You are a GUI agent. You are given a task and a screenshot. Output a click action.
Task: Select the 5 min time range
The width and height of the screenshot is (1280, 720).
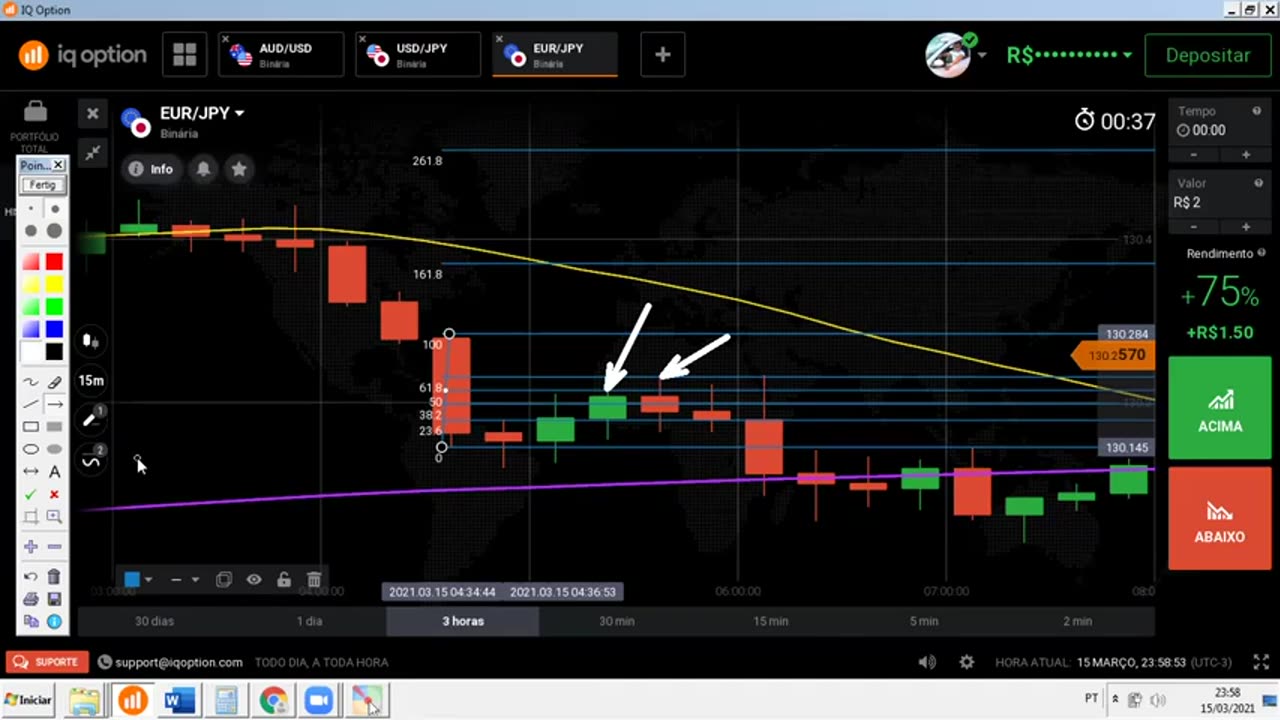pos(924,621)
